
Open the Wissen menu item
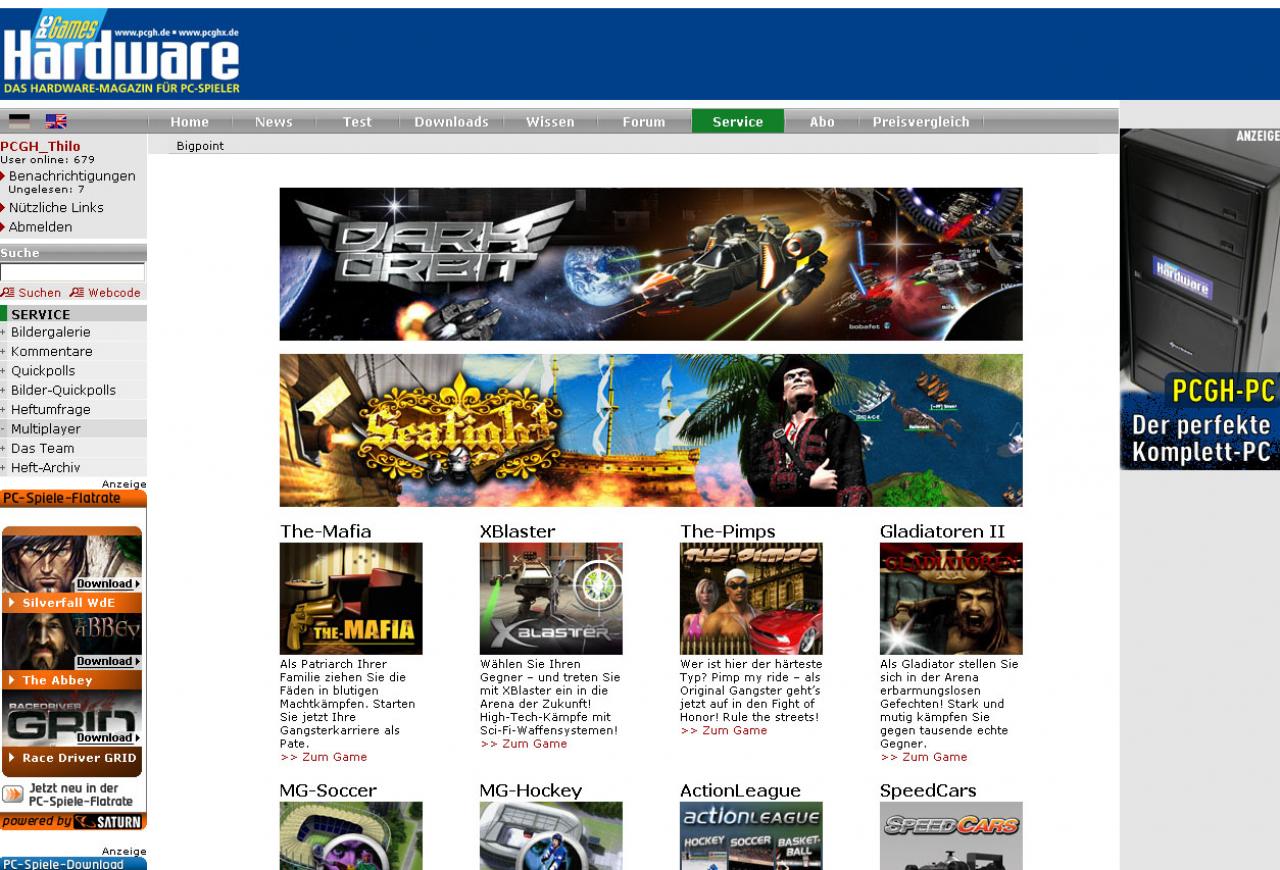pyautogui.click(x=550, y=122)
